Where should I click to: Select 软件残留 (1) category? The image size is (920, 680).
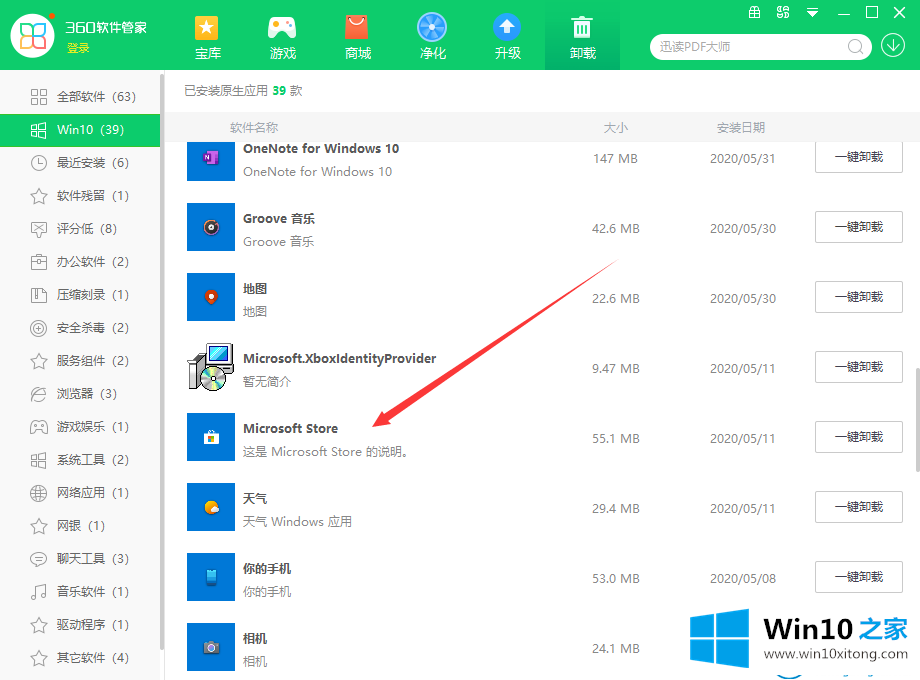click(80, 195)
